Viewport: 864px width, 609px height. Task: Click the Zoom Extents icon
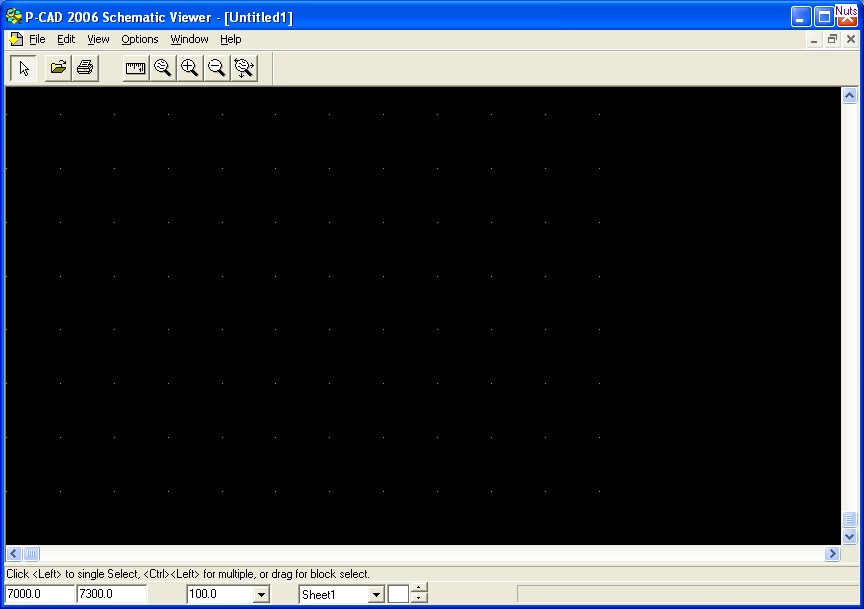coord(243,68)
